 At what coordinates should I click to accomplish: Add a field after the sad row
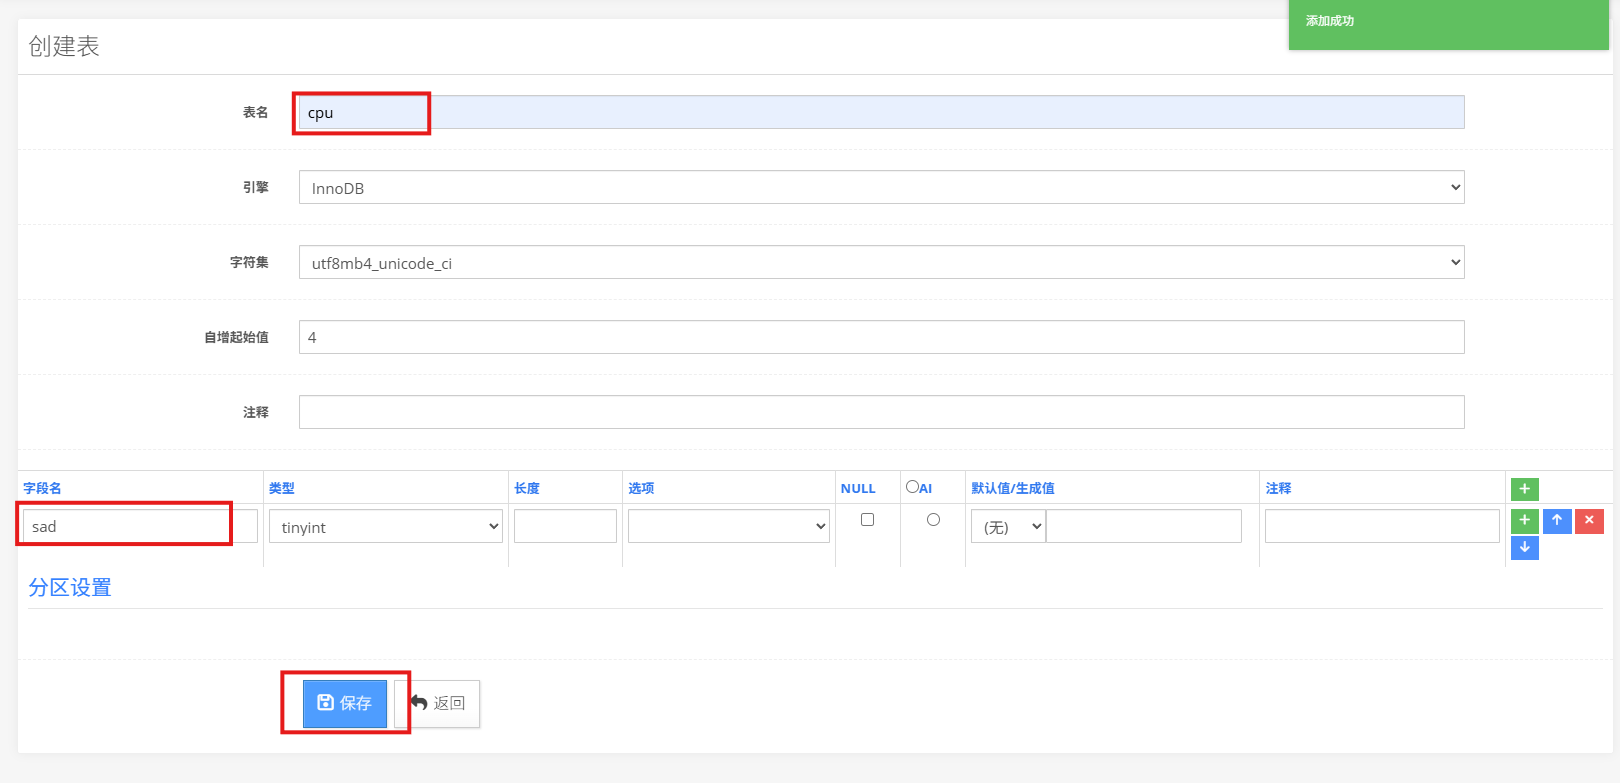tap(1524, 520)
